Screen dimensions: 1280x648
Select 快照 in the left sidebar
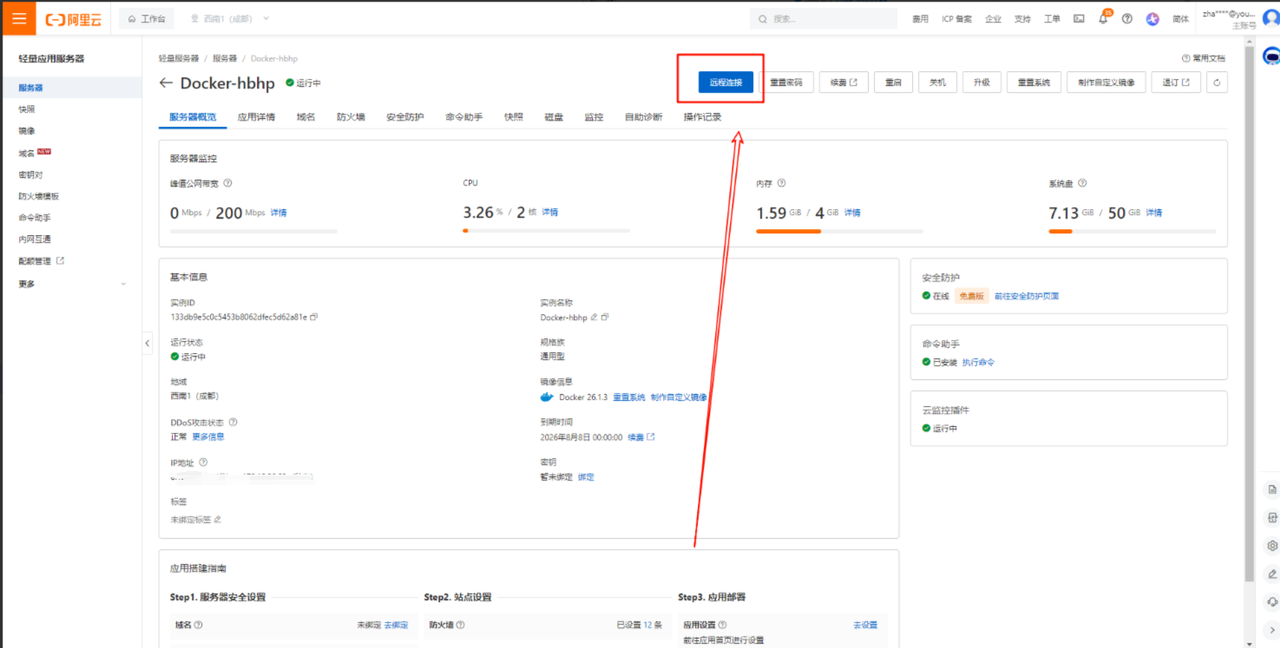(27, 109)
